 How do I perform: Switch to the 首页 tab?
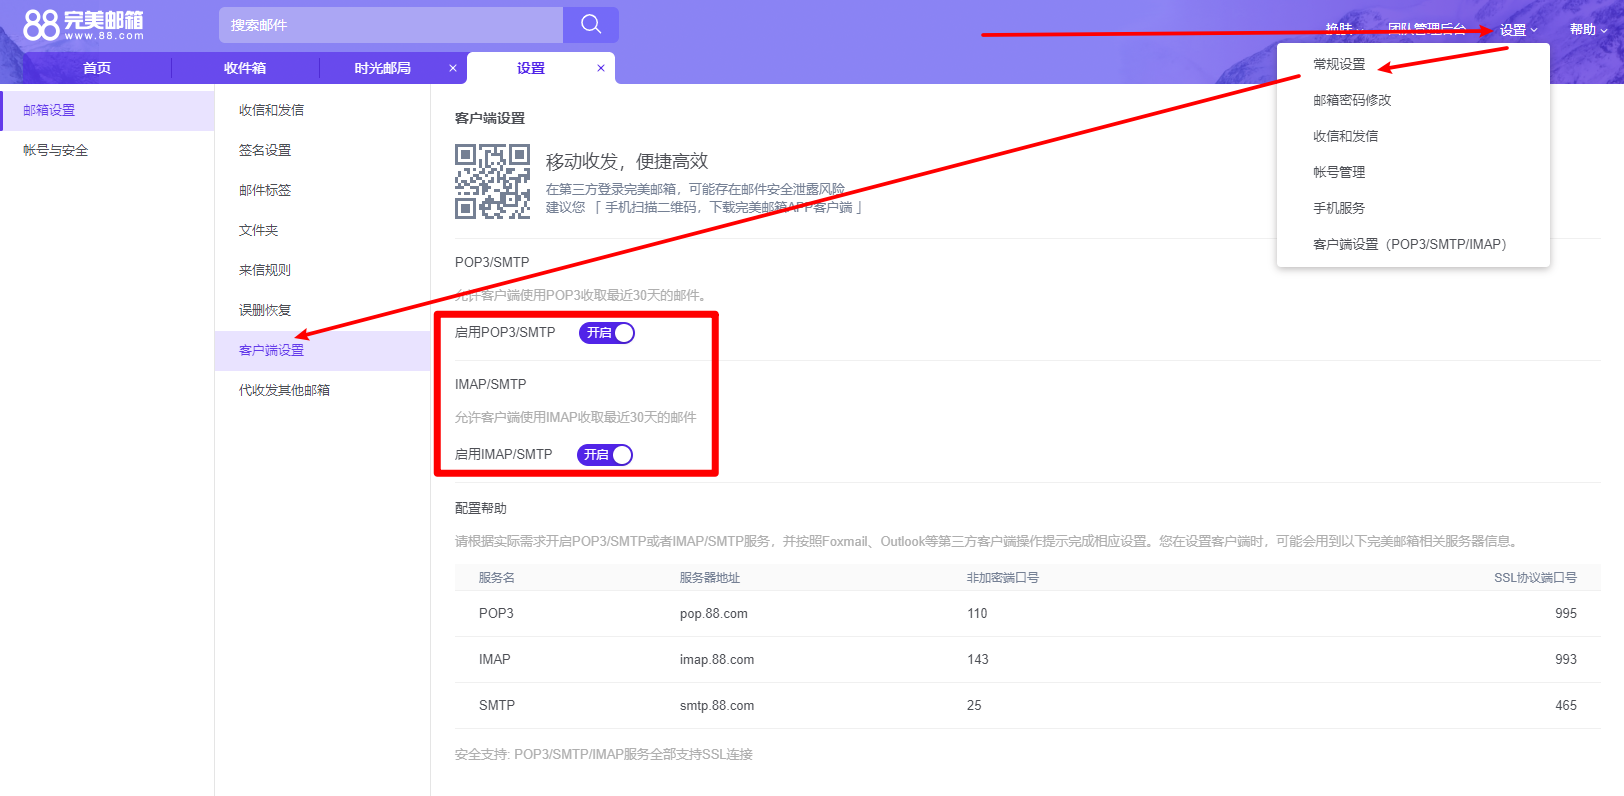(x=97, y=68)
